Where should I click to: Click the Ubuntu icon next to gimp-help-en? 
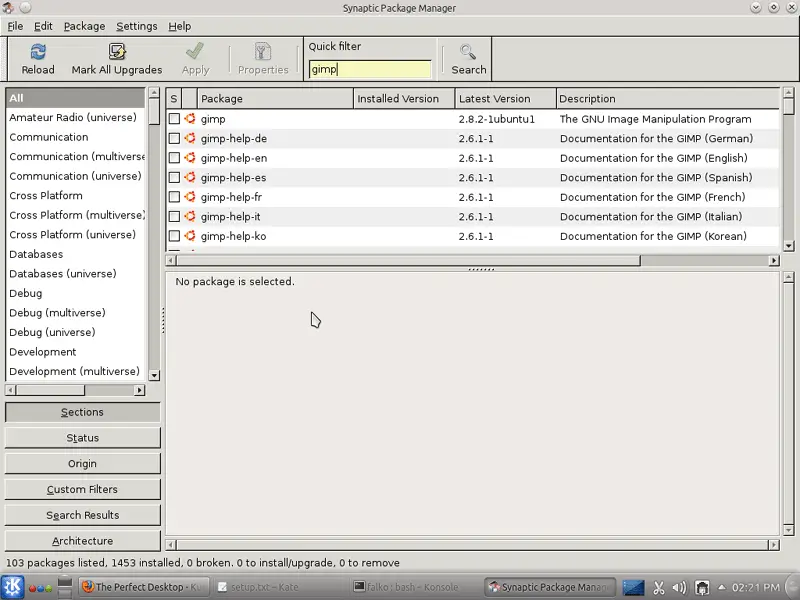click(x=190, y=158)
